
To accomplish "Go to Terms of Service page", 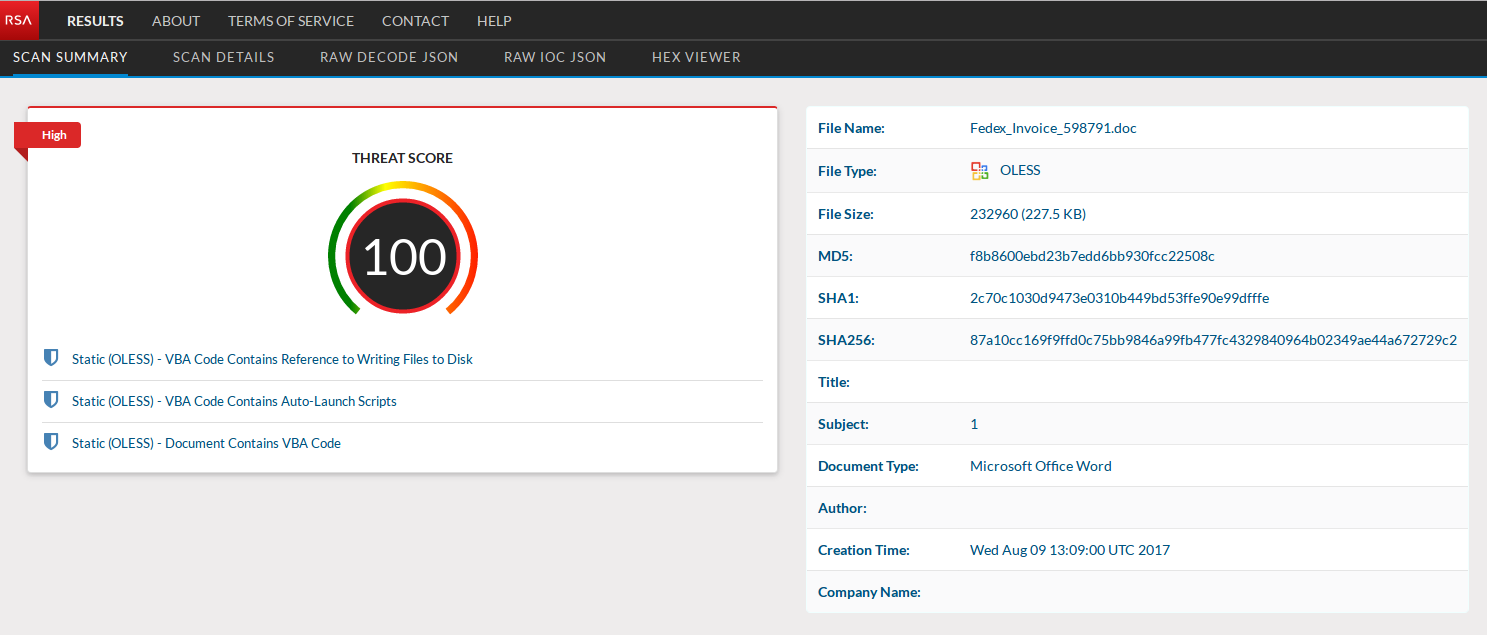I will coord(291,21).
